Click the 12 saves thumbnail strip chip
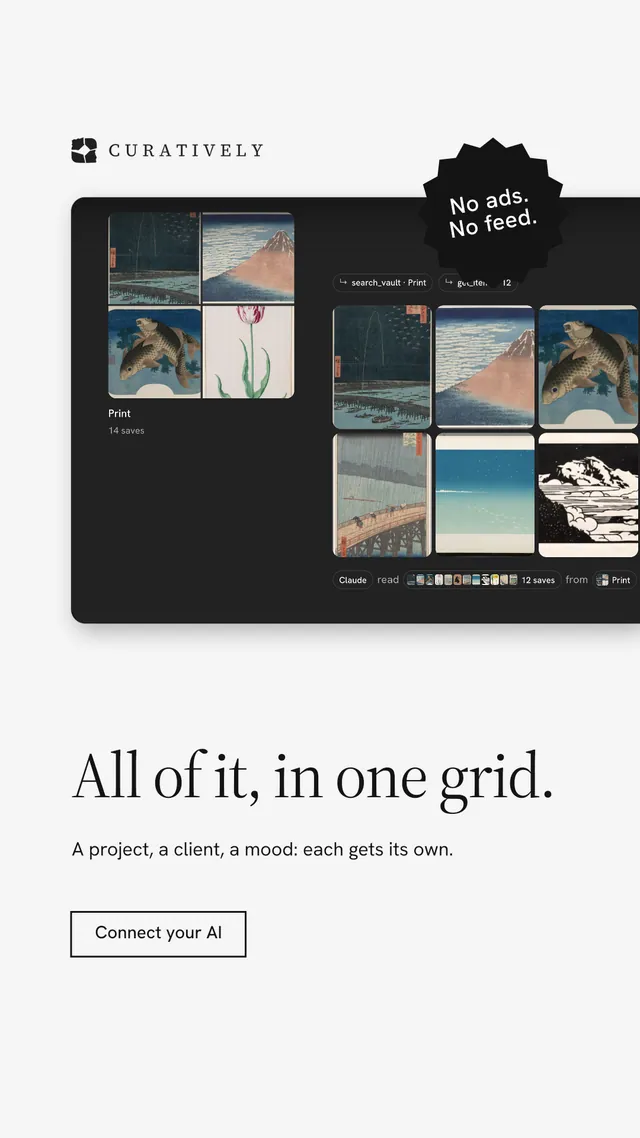 [x=482, y=580]
